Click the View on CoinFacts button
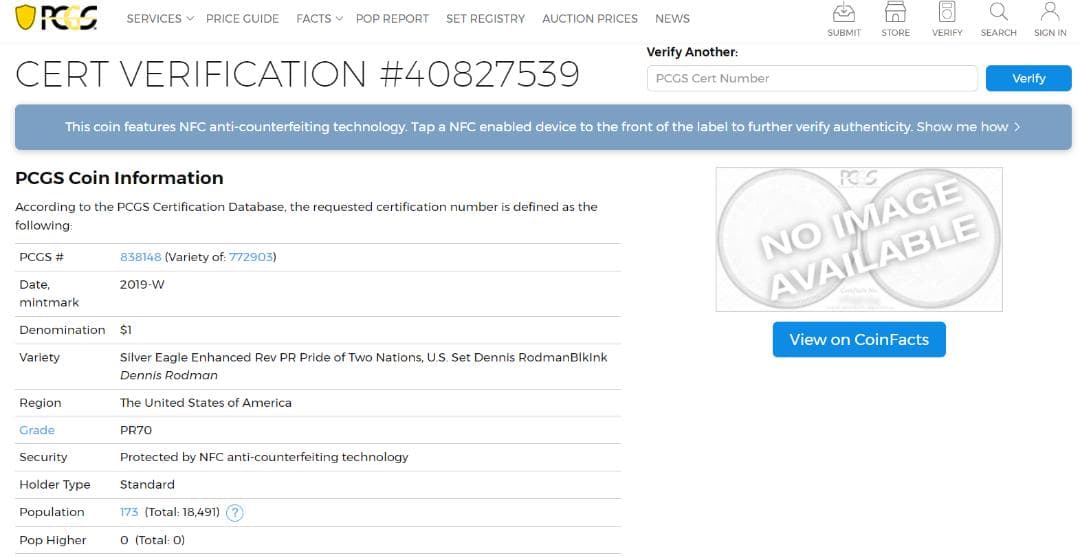Viewport: 1080px width, 558px height. point(859,339)
